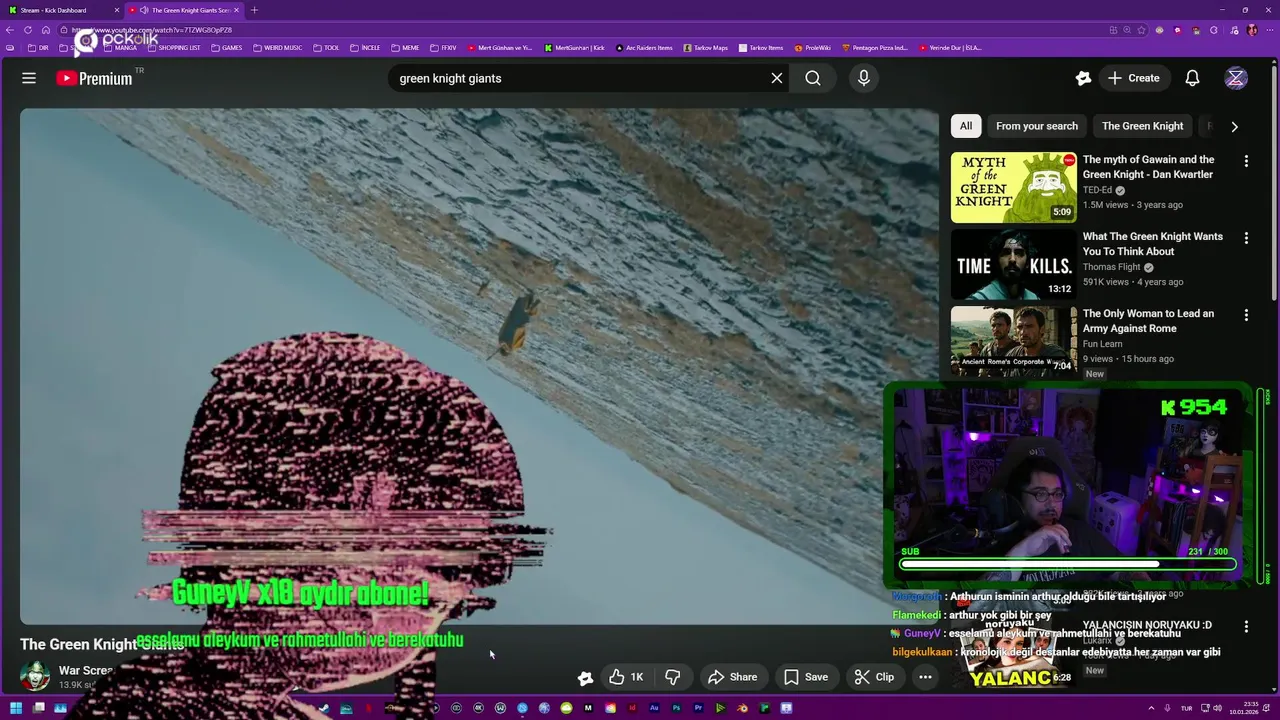Open the Share dialog
This screenshot has width=1280, height=720.
732,677
